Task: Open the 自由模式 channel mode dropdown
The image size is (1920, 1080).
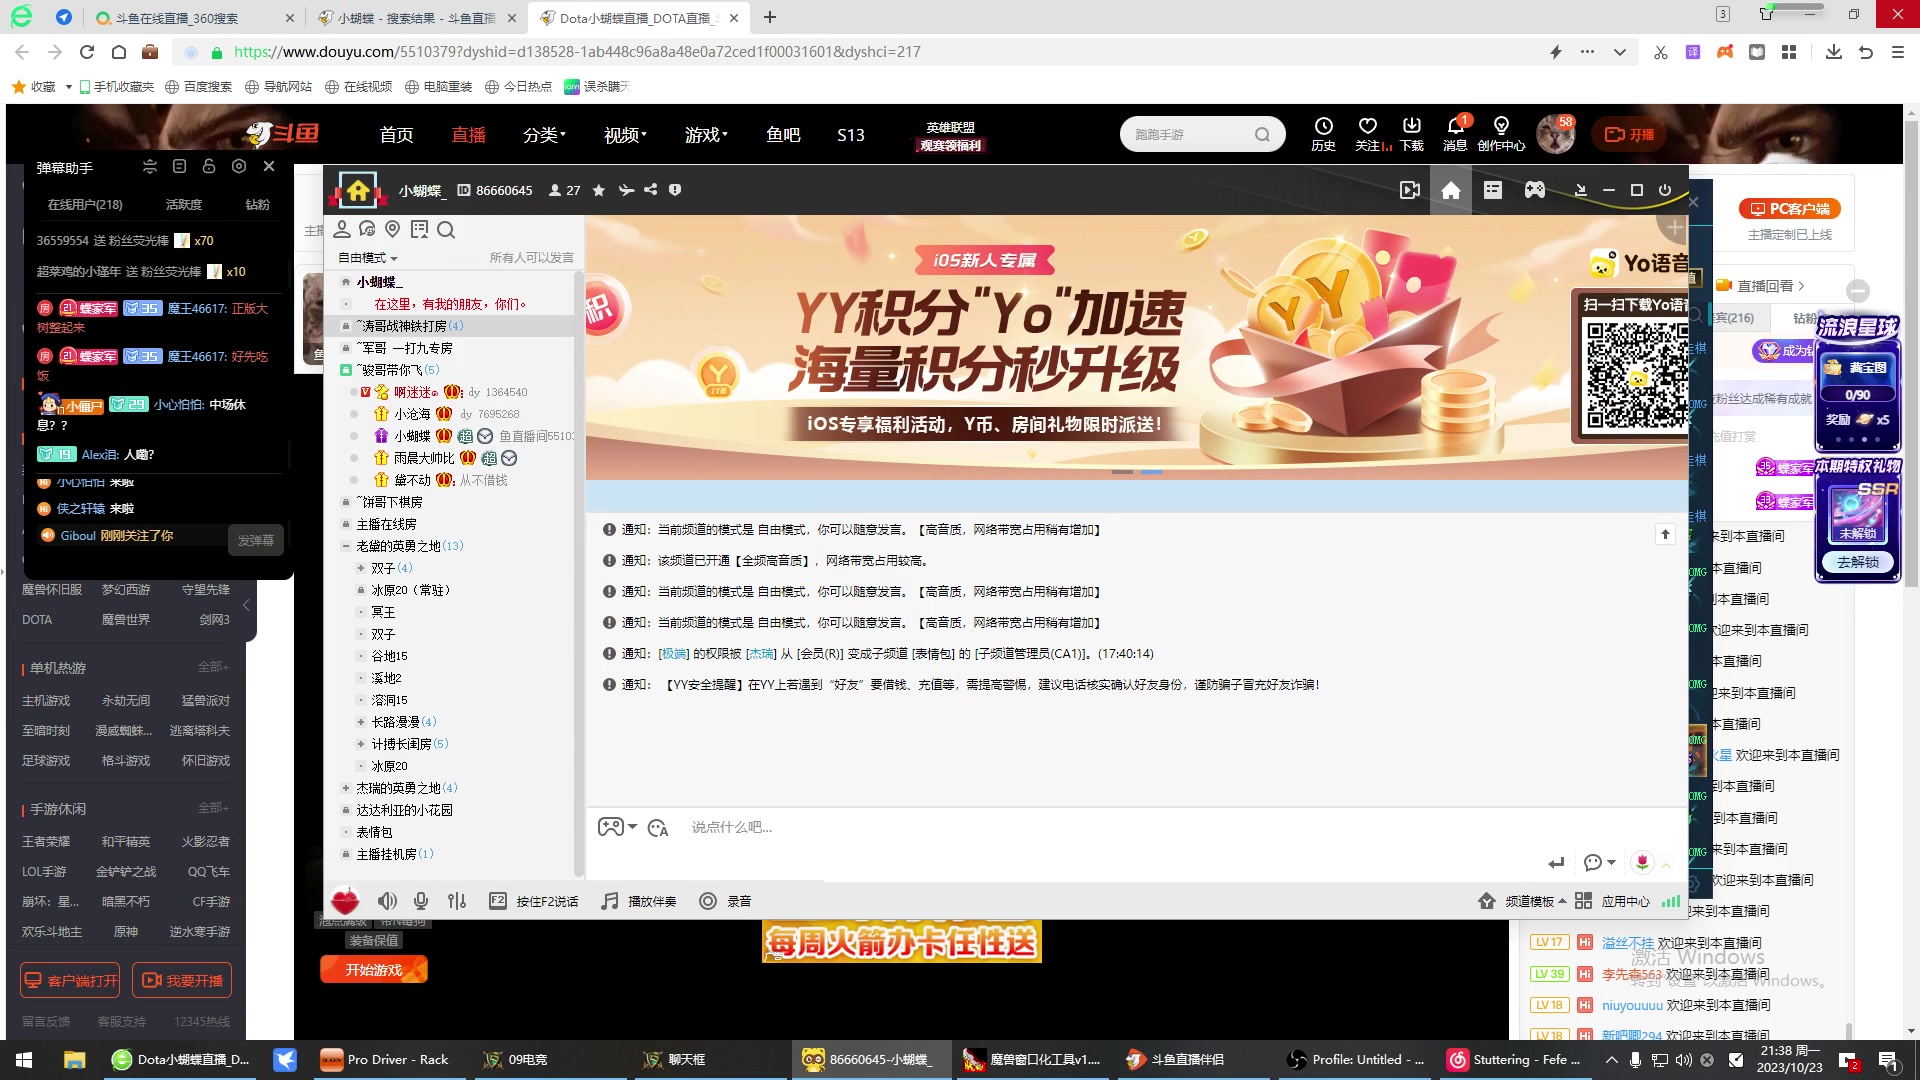Action: coord(368,258)
